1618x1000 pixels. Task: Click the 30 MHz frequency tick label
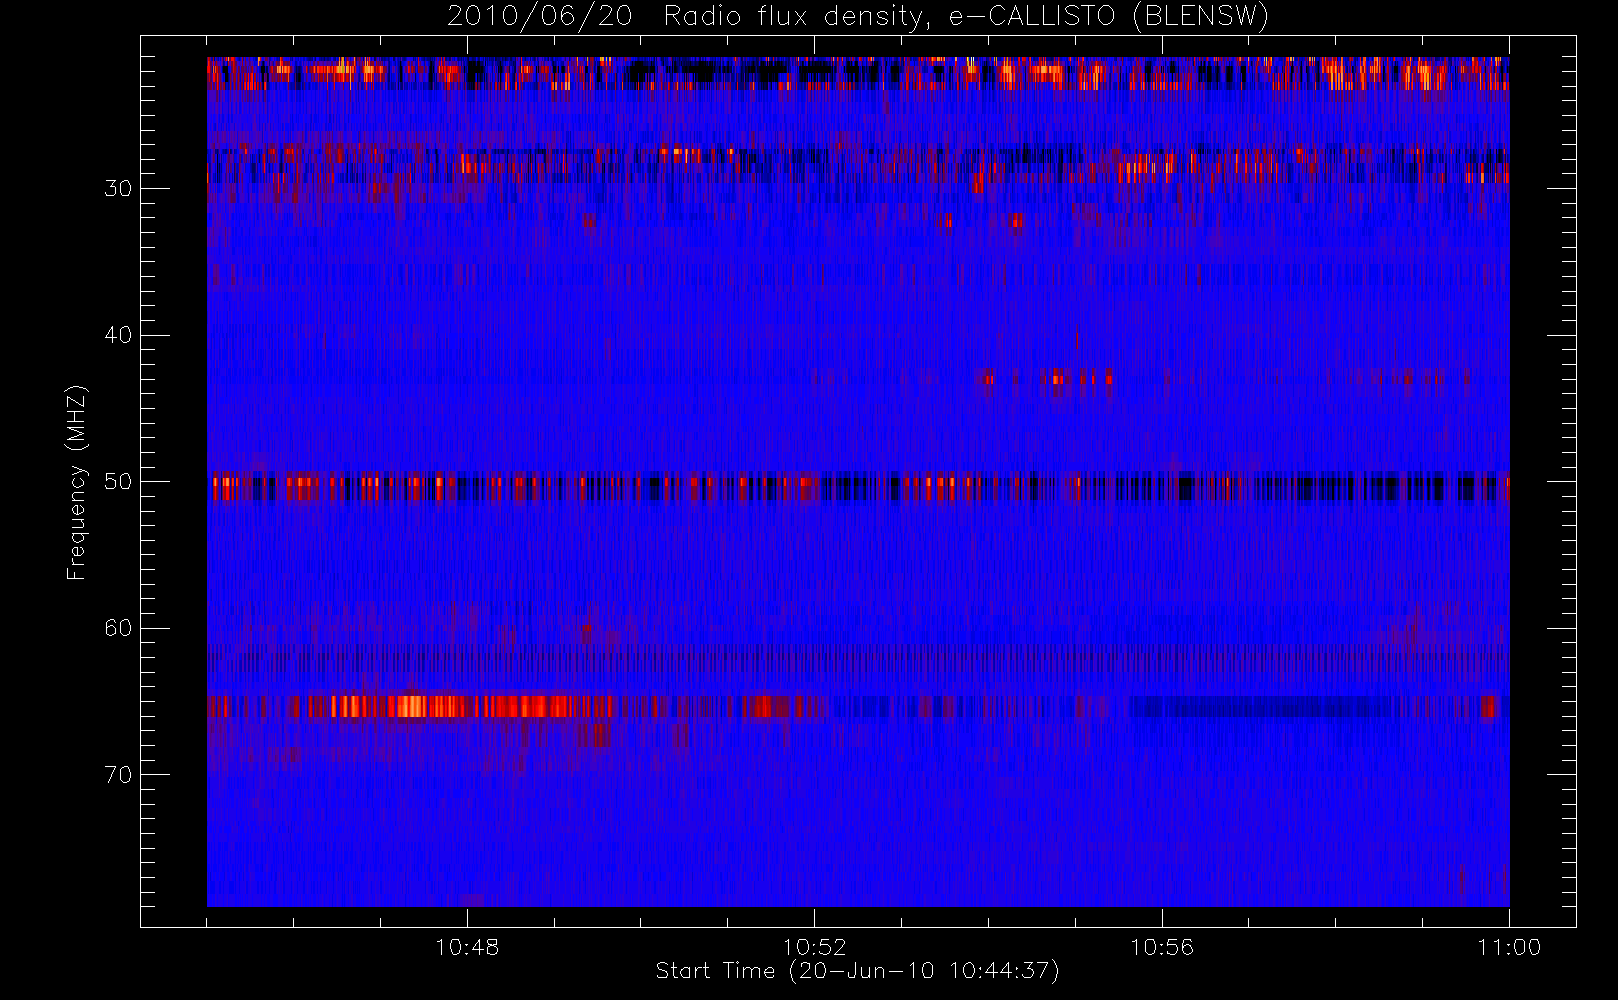pos(118,189)
